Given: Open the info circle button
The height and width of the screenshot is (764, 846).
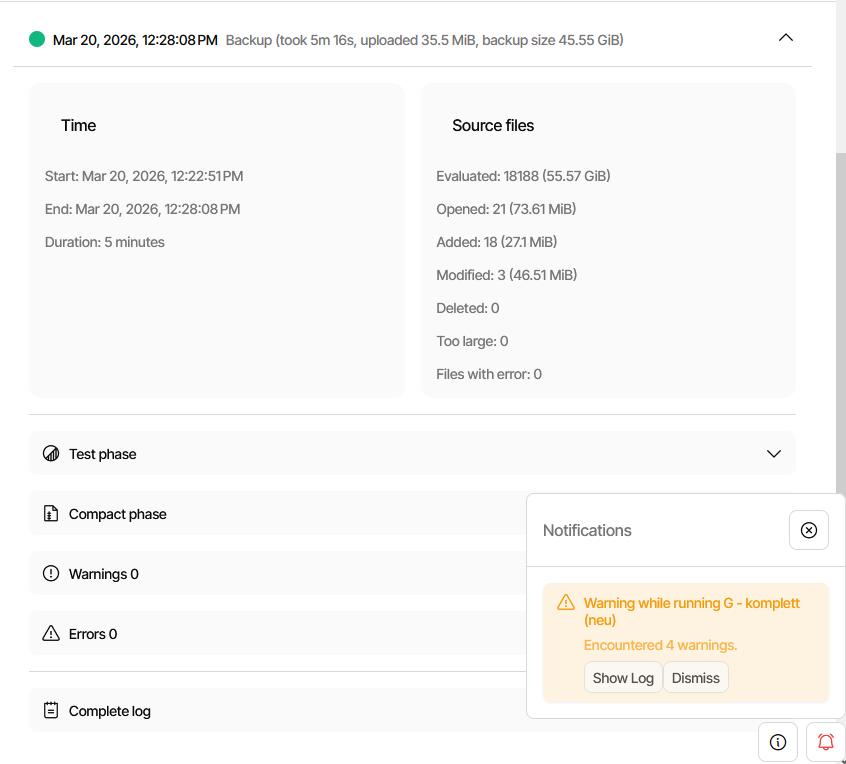Looking at the screenshot, I should tap(778, 742).
